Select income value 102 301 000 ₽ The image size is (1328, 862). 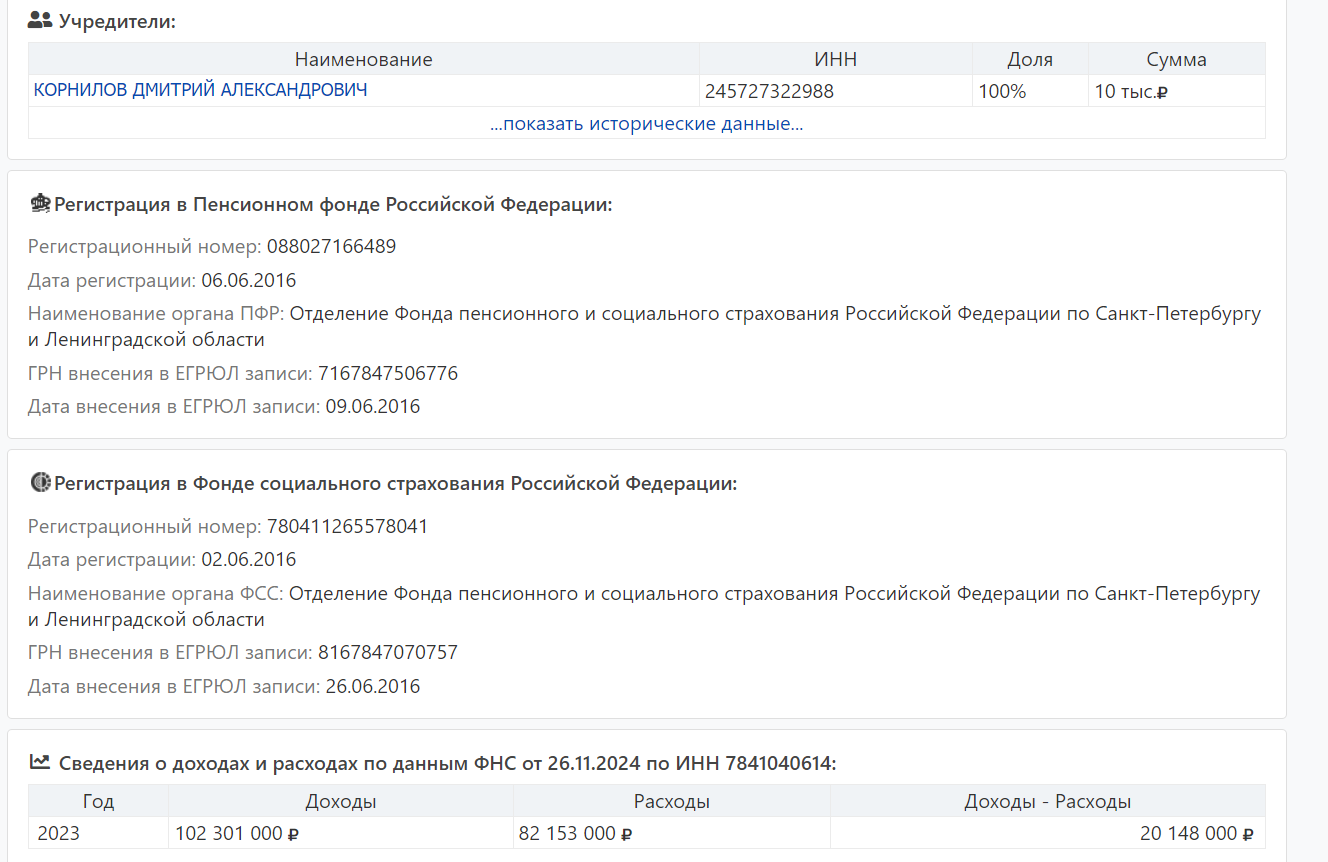click(237, 833)
